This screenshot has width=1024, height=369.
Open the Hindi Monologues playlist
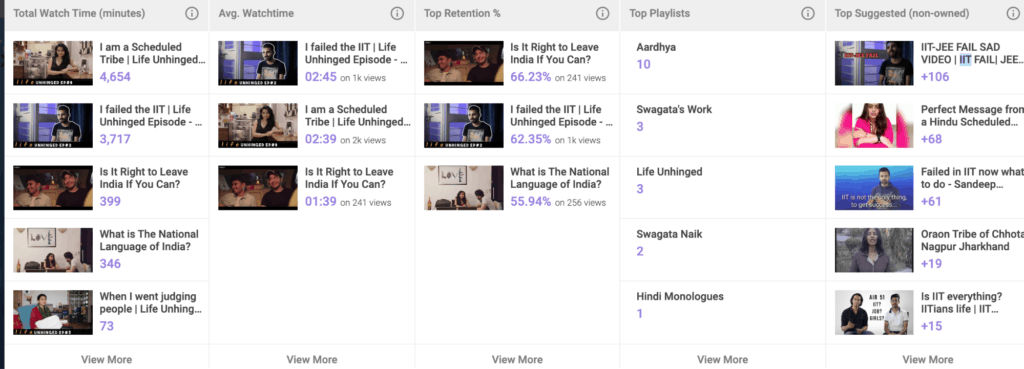(x=680, y=297)
